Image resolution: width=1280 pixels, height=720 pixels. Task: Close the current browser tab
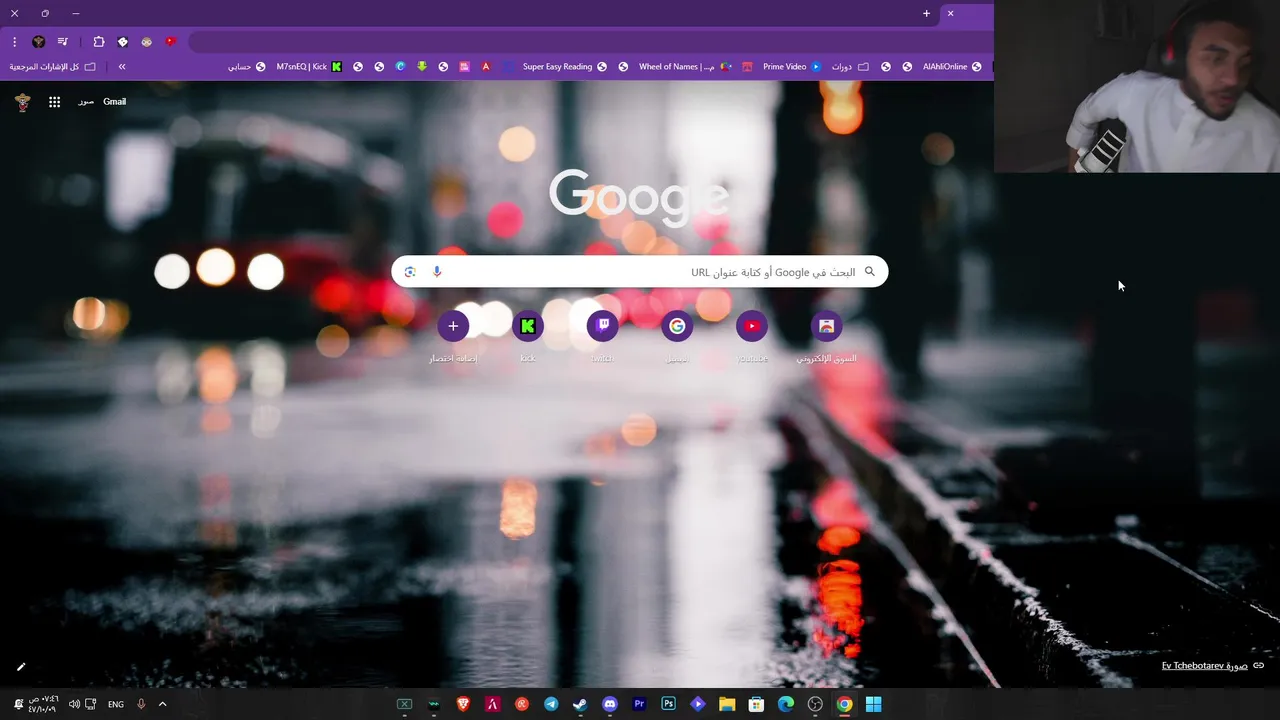[950, 13]
